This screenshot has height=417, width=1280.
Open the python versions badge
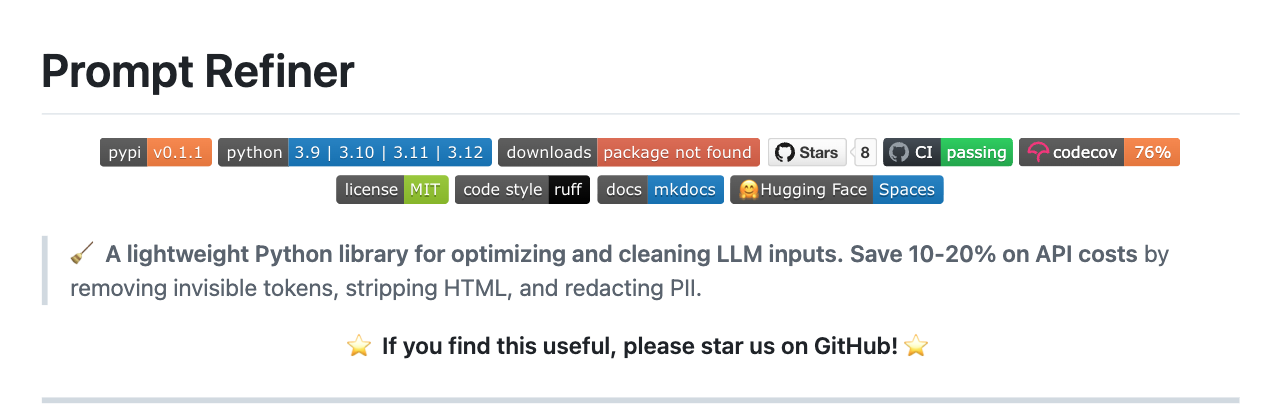click(x=354, y=152)
